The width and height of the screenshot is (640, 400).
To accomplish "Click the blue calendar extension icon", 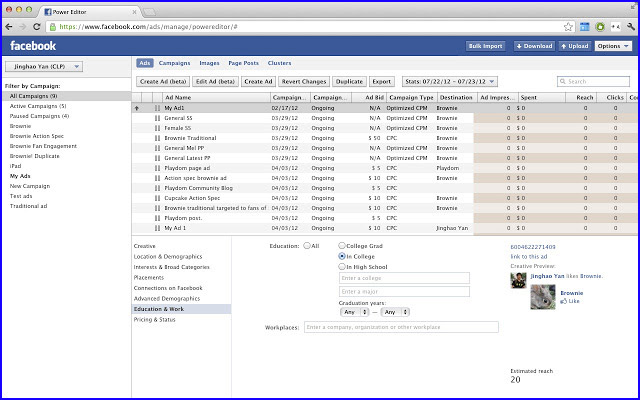I will 584,27.
